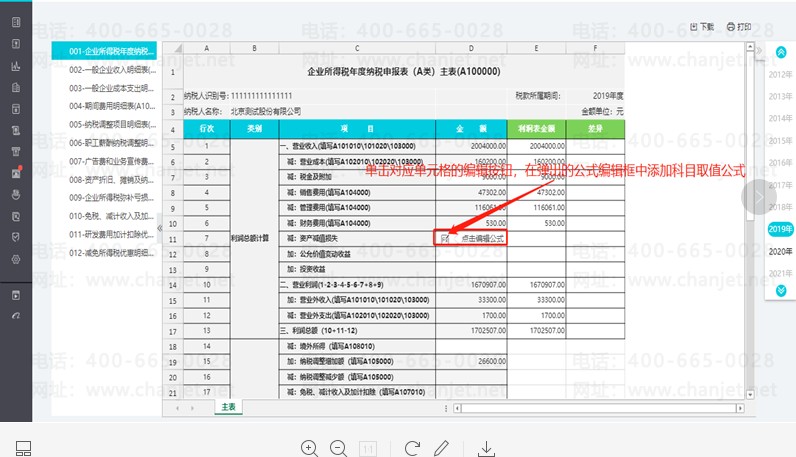Zoom in with the magnifier plus icon
This screenshot has width=796, height=457.
(309, 448)
